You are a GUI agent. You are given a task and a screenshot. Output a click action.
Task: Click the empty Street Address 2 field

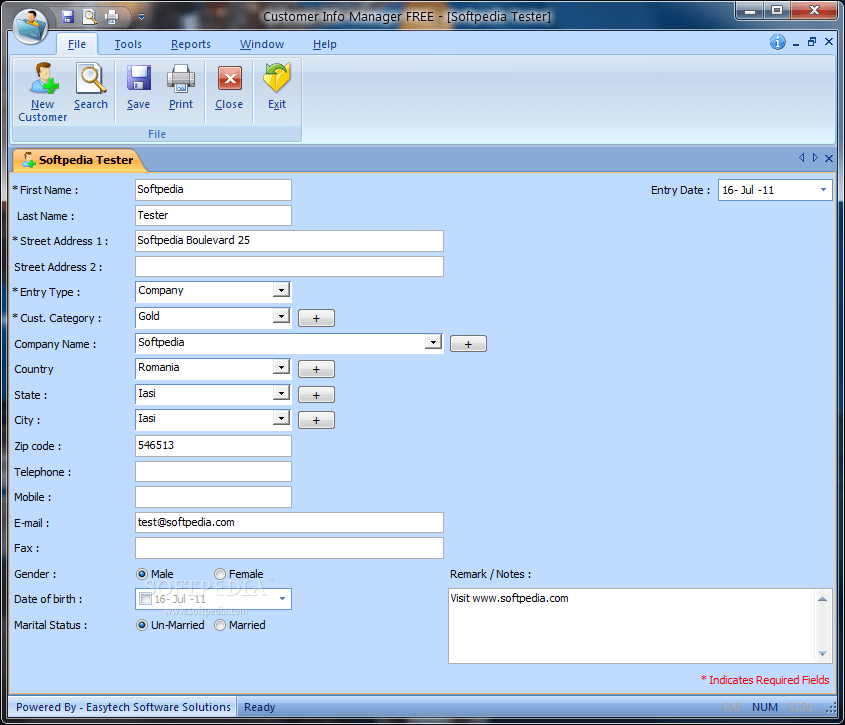[x=289, y=267]
